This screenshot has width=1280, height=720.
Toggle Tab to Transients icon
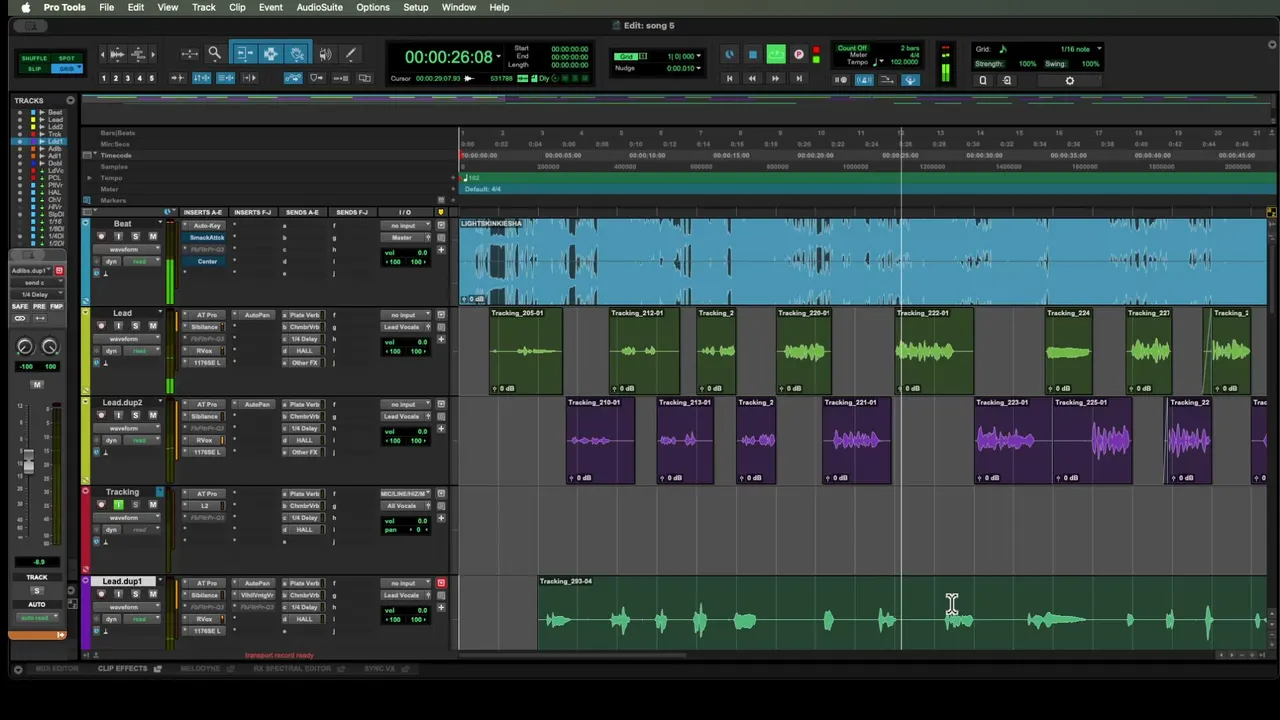click(x=178, y=78)
